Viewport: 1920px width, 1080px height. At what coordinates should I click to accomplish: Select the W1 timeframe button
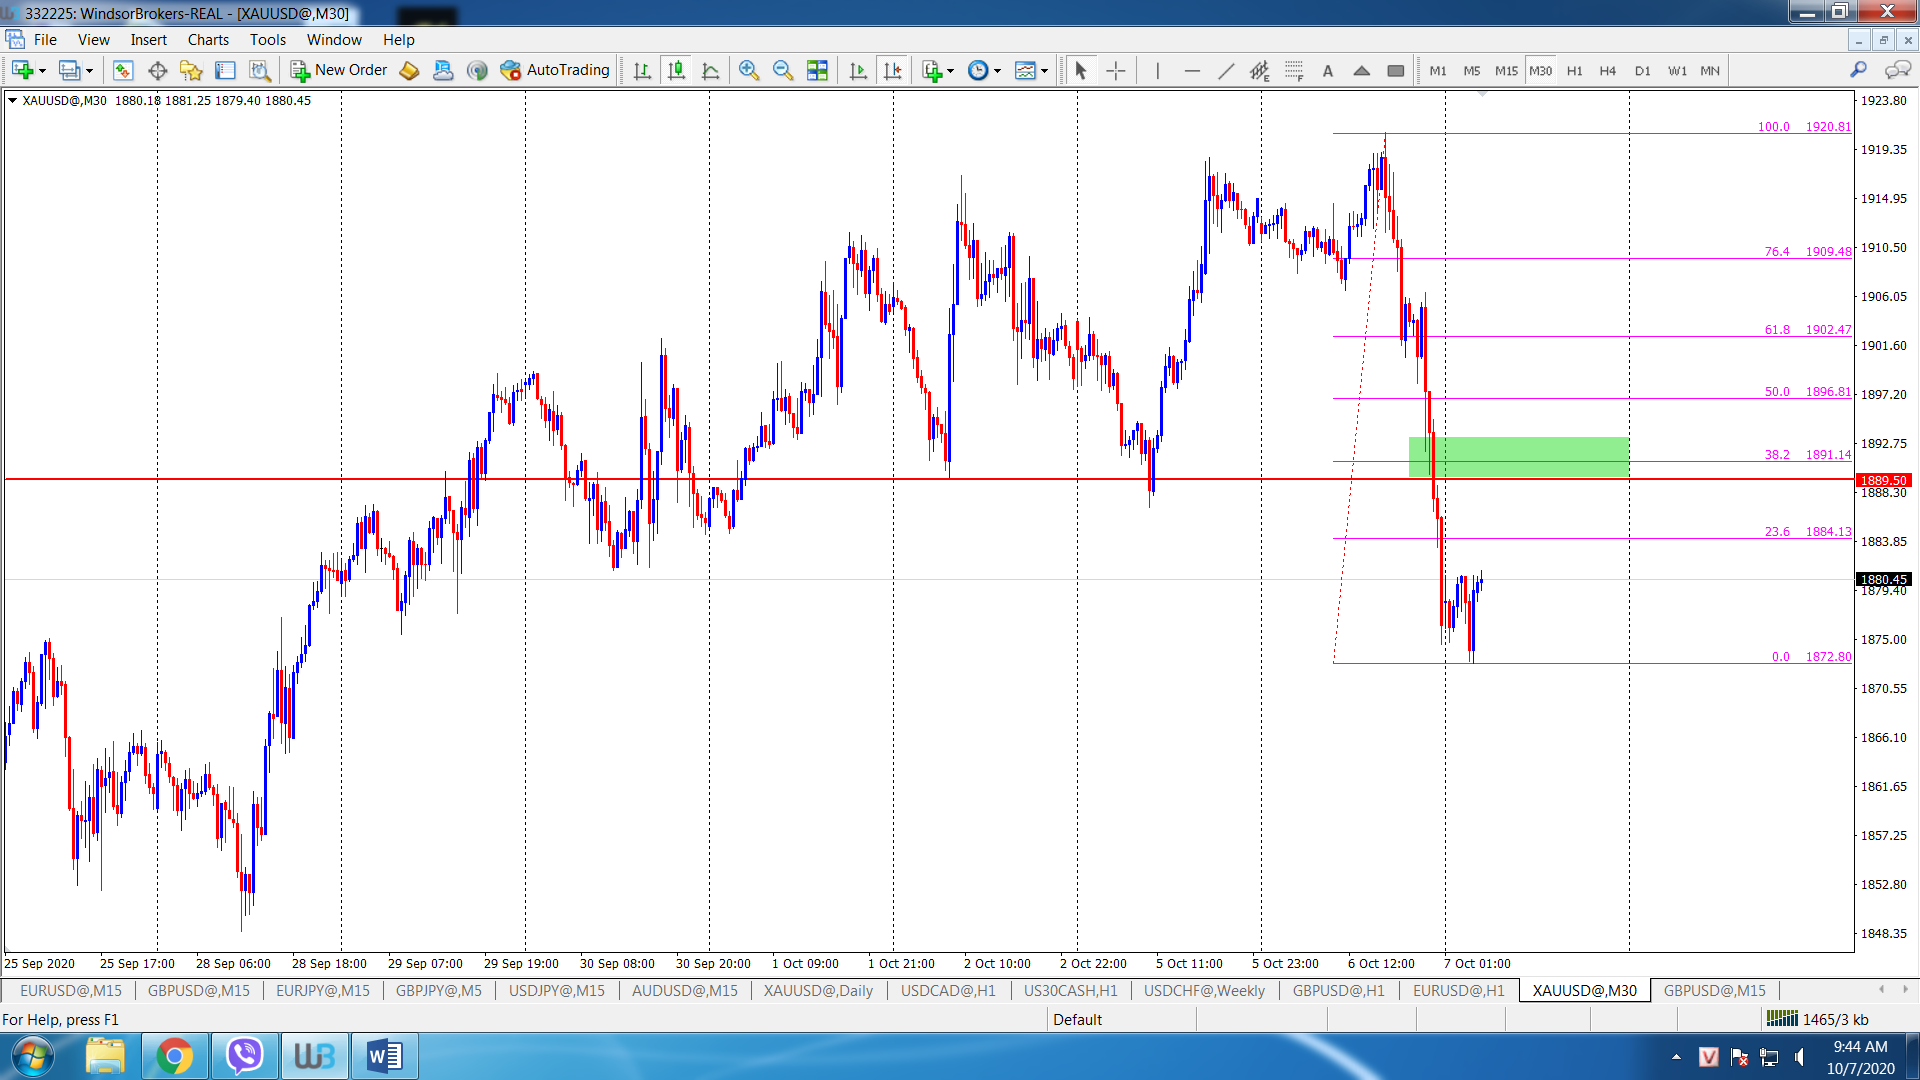point(1677,71)
